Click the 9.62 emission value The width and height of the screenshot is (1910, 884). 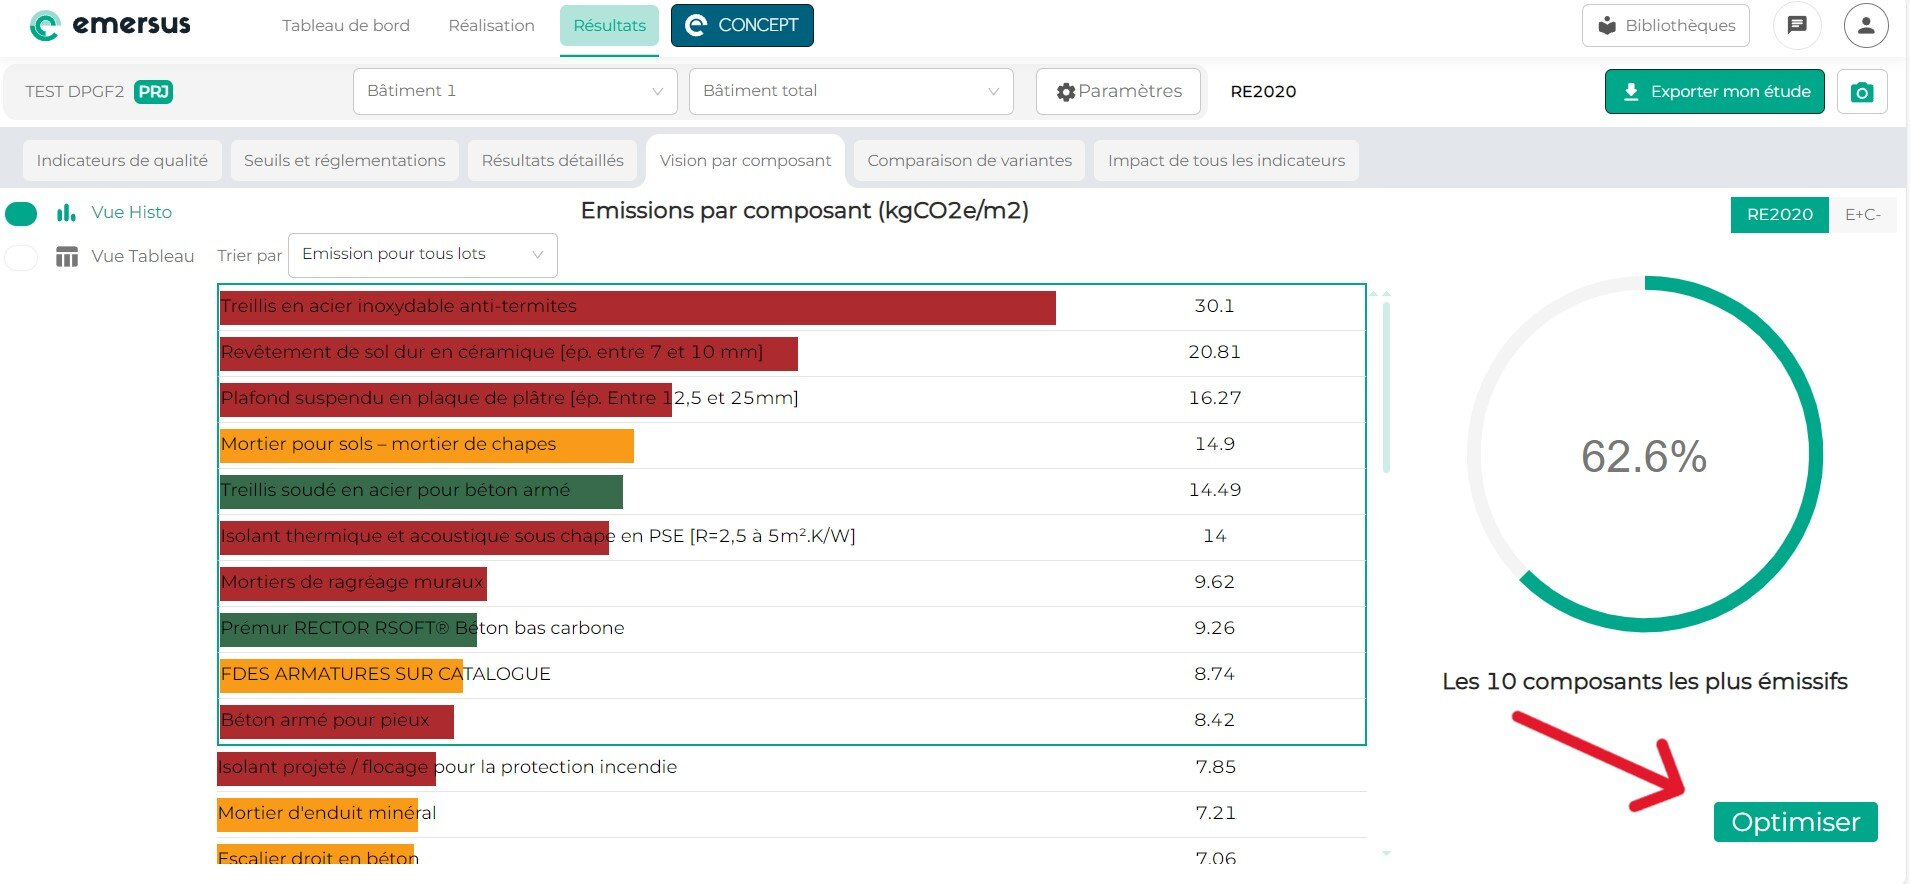(1214, 583)
